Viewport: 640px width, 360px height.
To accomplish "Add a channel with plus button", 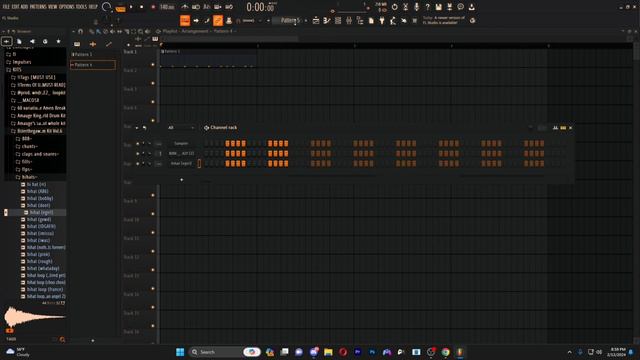I will [182, 180].
